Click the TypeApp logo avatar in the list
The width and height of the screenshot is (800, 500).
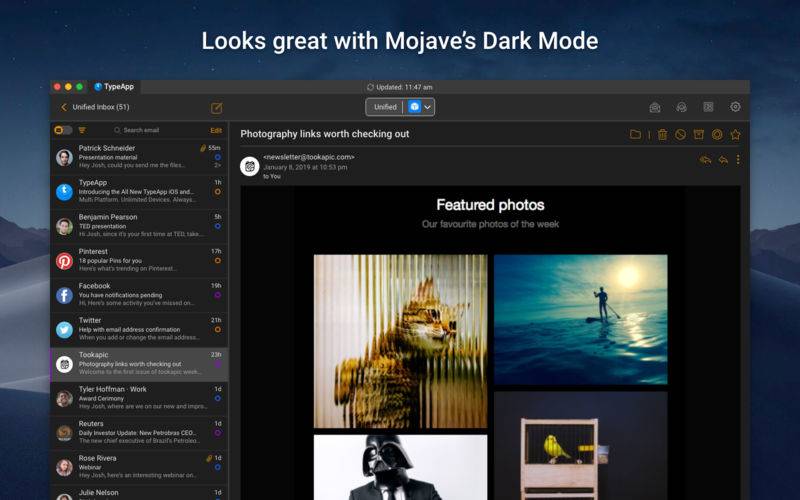[64, 192]
